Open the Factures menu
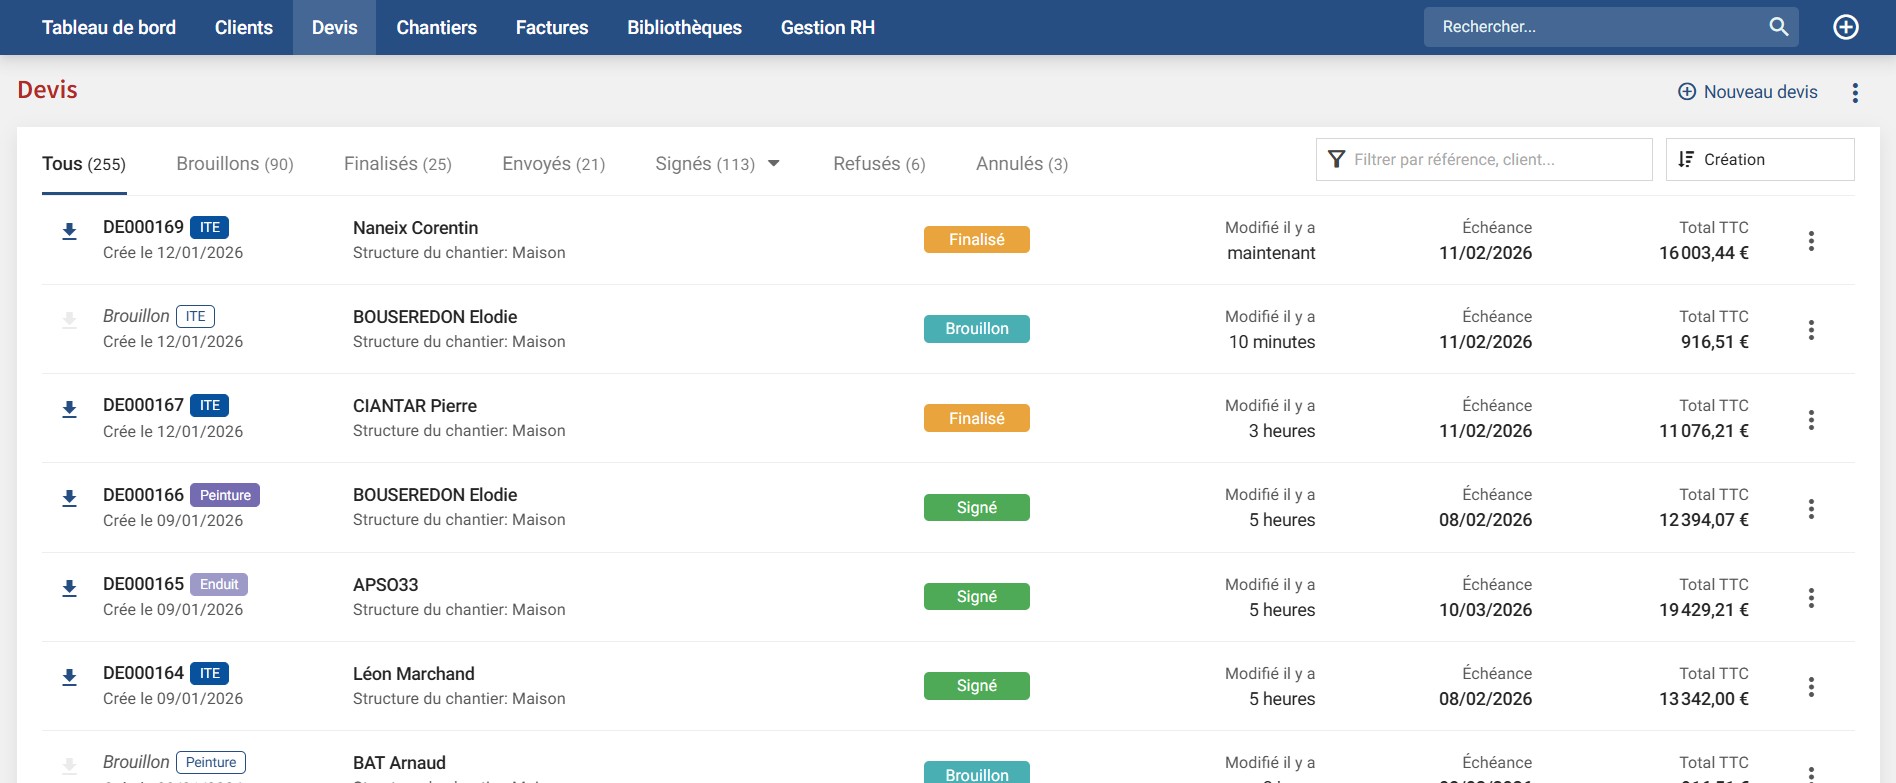The image size is (1896, 783). coord(551,28)
